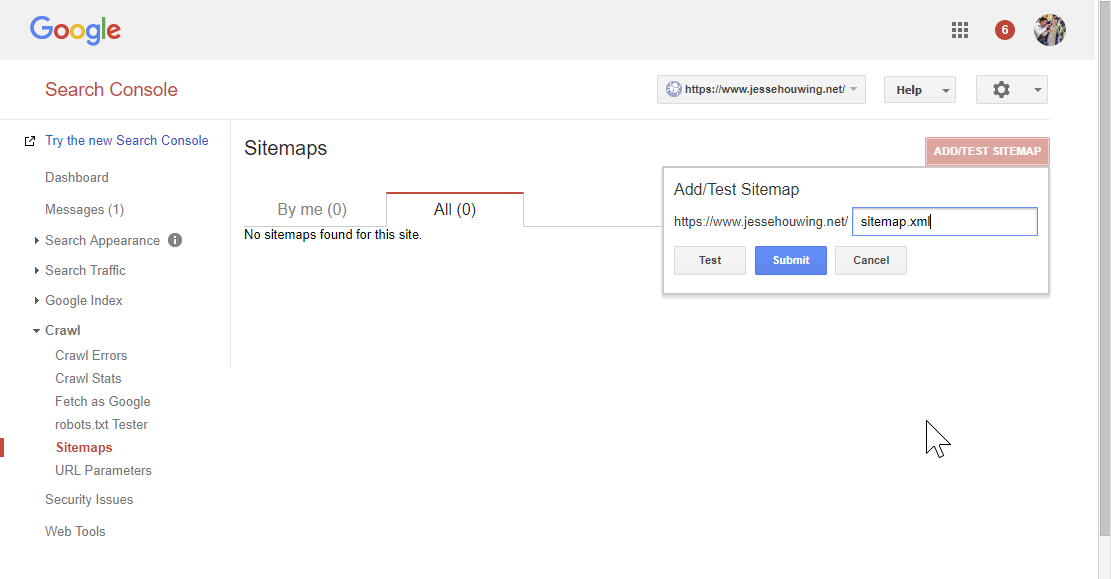Open Security Issues
Image resolution: width=1111 pixels, height=579 pixels.
89,500
